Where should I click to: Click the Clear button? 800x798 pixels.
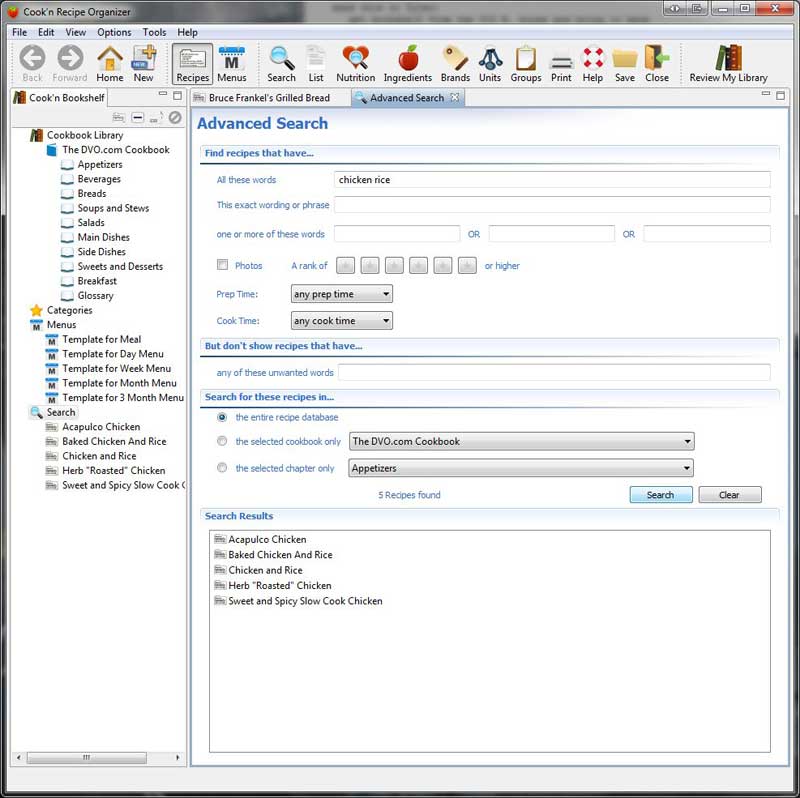730,494
